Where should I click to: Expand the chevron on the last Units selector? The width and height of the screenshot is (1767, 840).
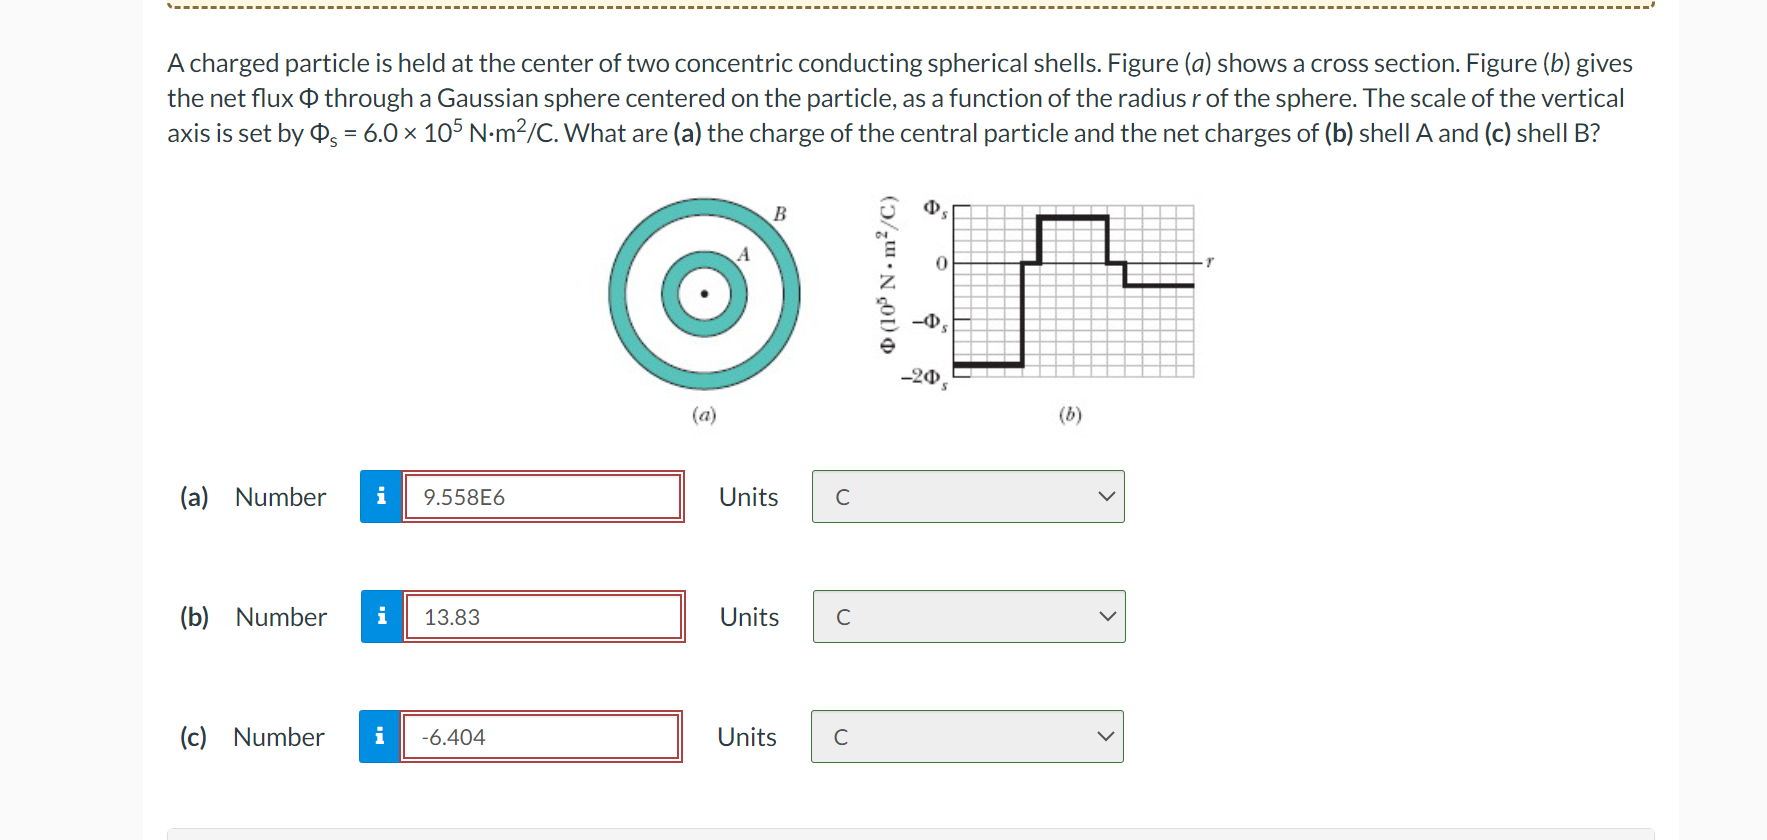pos(1104,736)
